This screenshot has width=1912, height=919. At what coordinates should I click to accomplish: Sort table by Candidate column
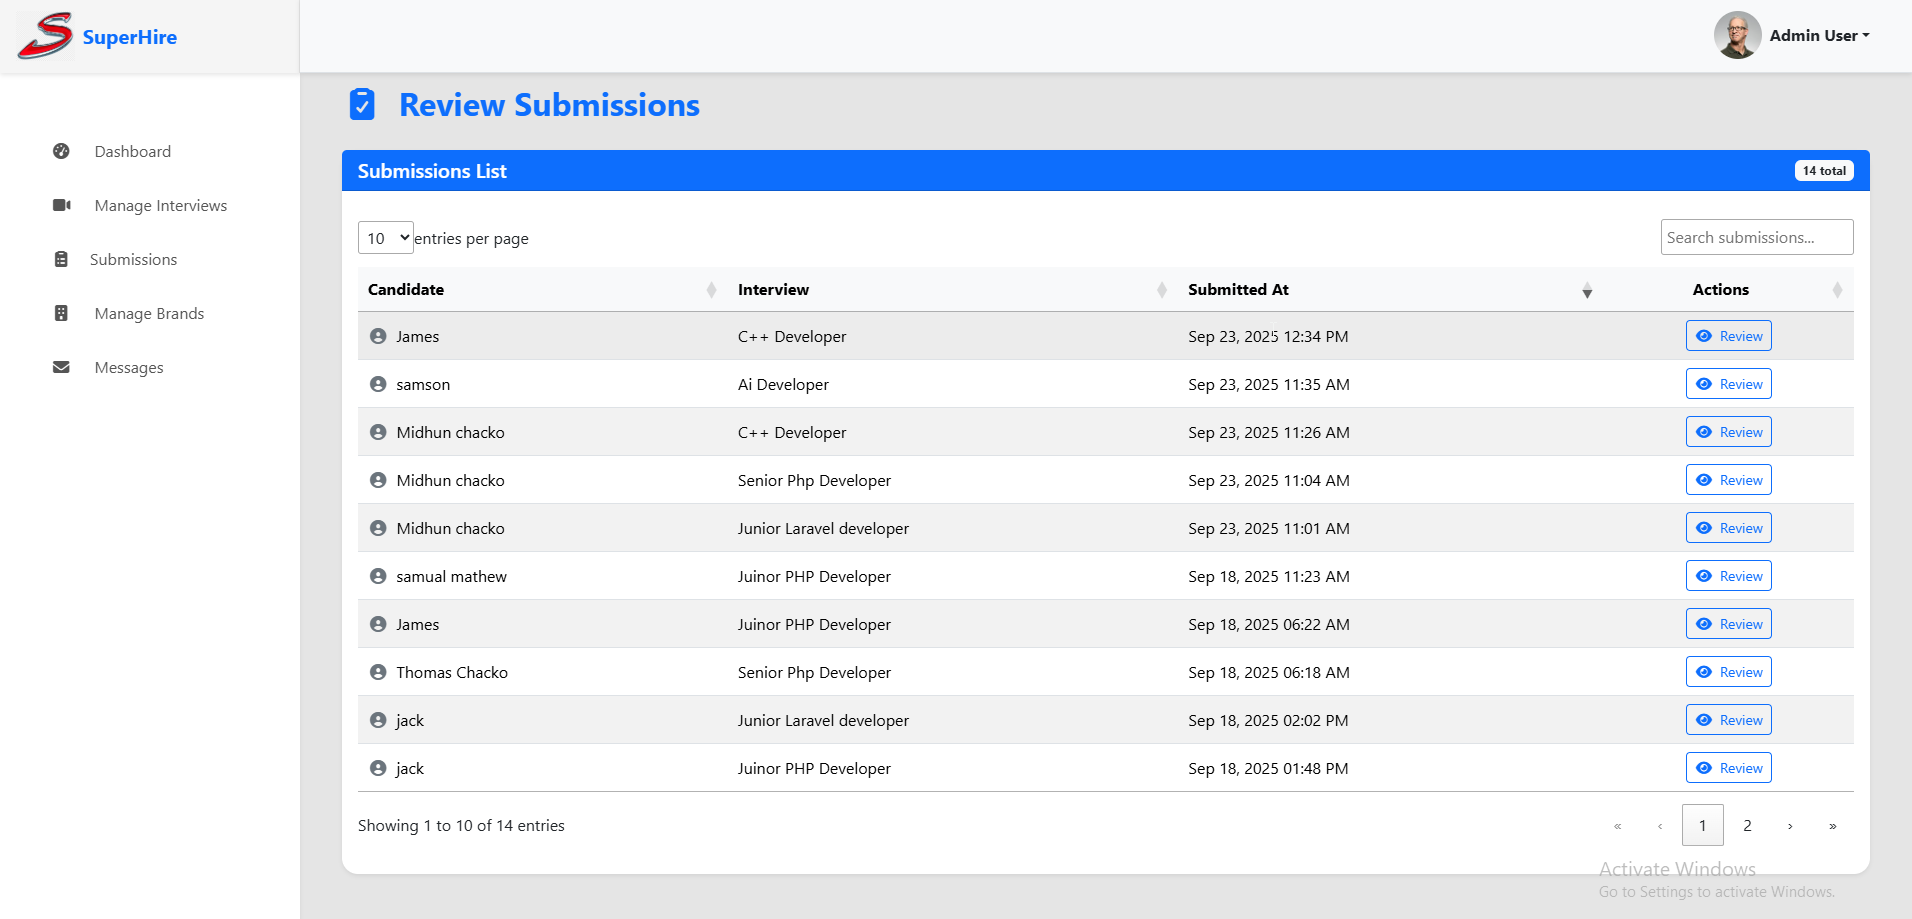coord(406,289)
